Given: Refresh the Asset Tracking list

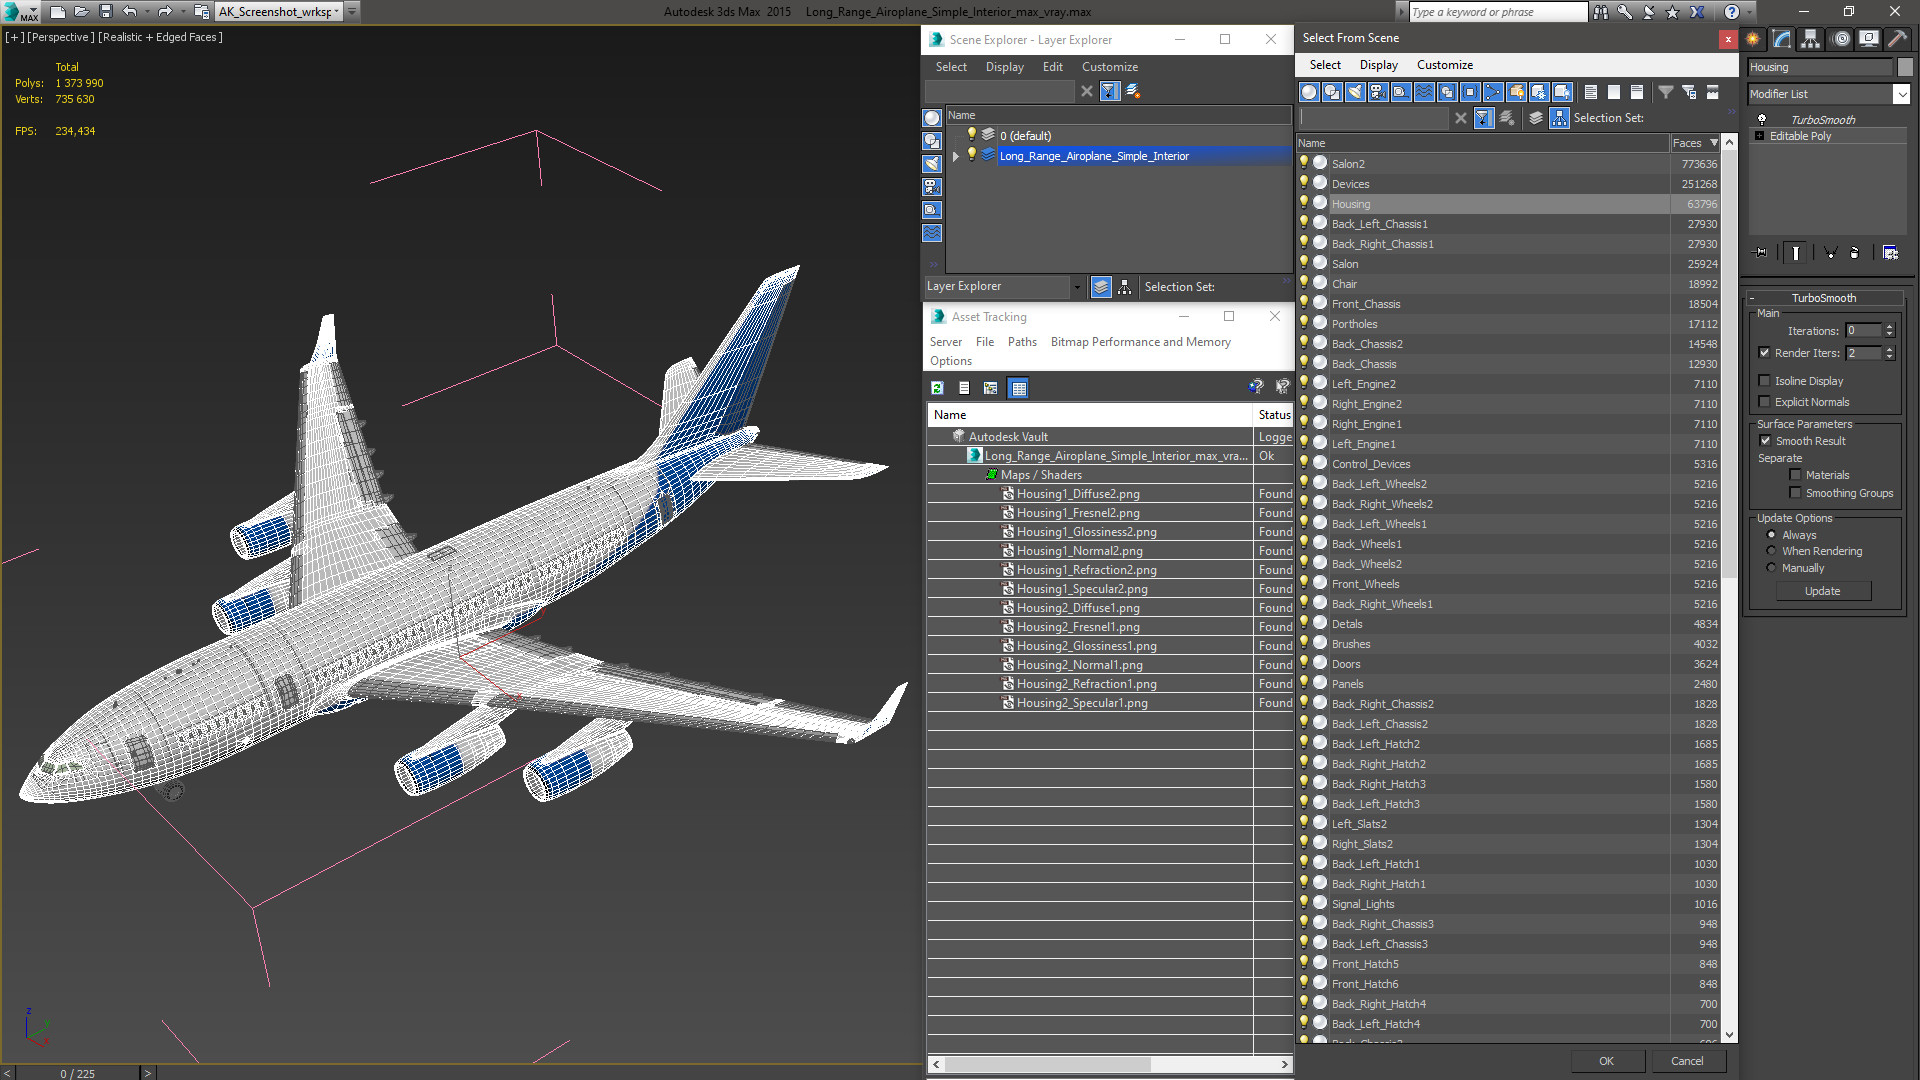Looking at the screenshot, I should click(937, 388).
